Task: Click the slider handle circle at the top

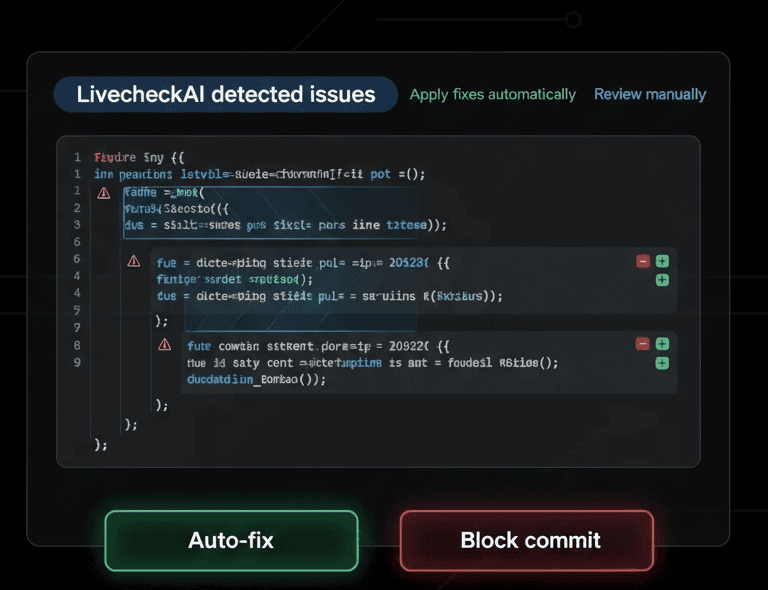Action: click(x=573, y=20)
